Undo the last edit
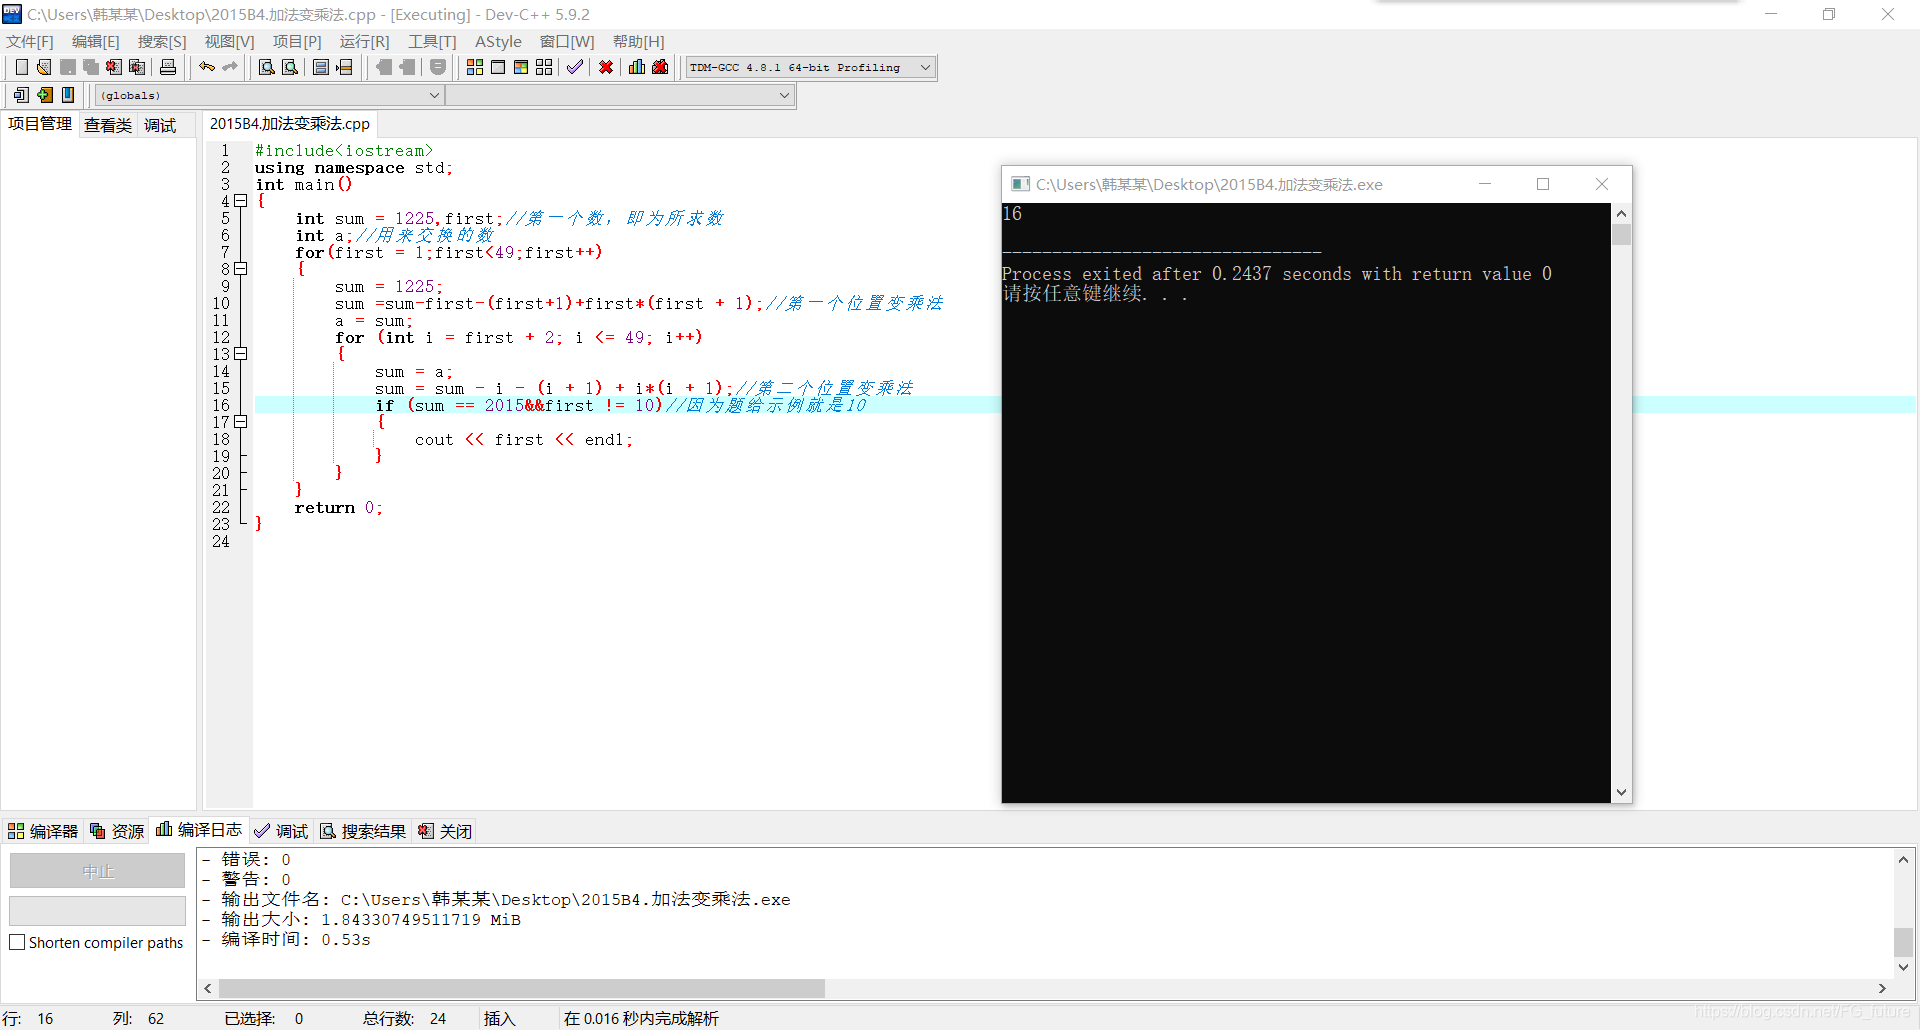 [207, 67]
